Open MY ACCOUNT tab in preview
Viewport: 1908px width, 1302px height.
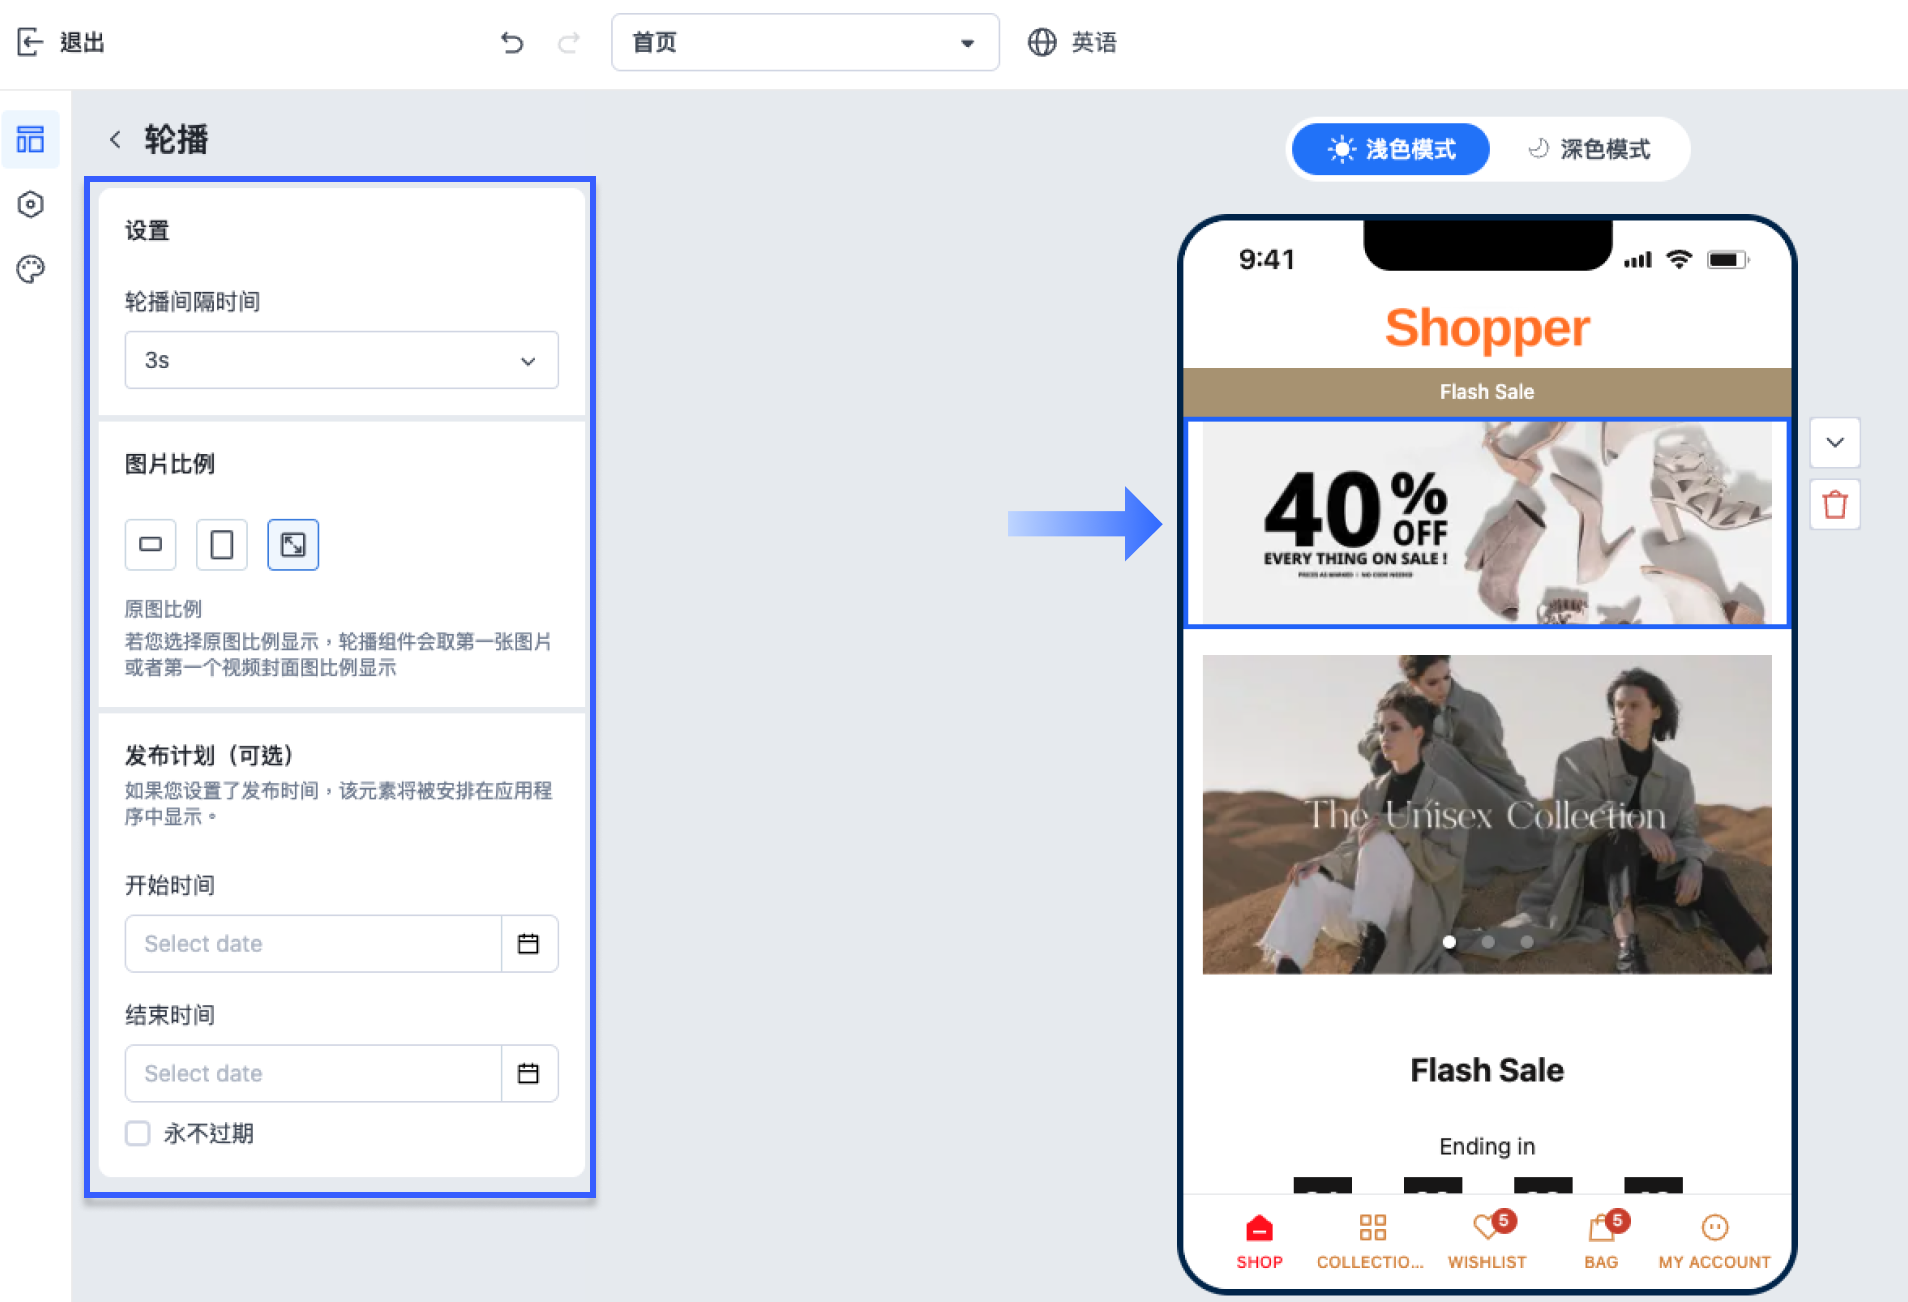point(1714,1241)
